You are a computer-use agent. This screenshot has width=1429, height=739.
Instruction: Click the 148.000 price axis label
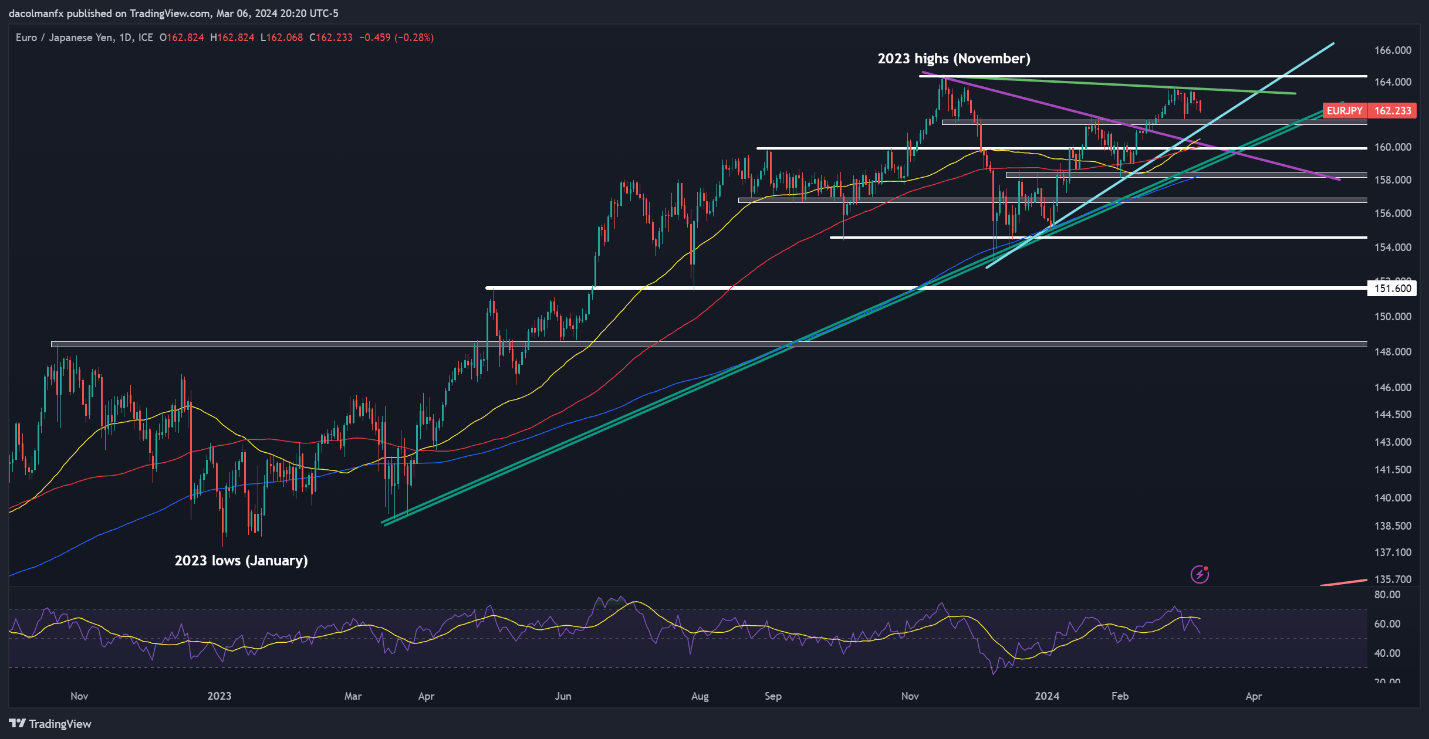1393,352
